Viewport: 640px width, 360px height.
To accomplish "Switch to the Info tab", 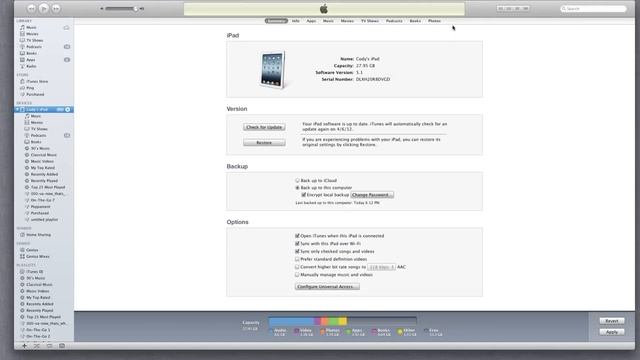I will click(296, 21).
